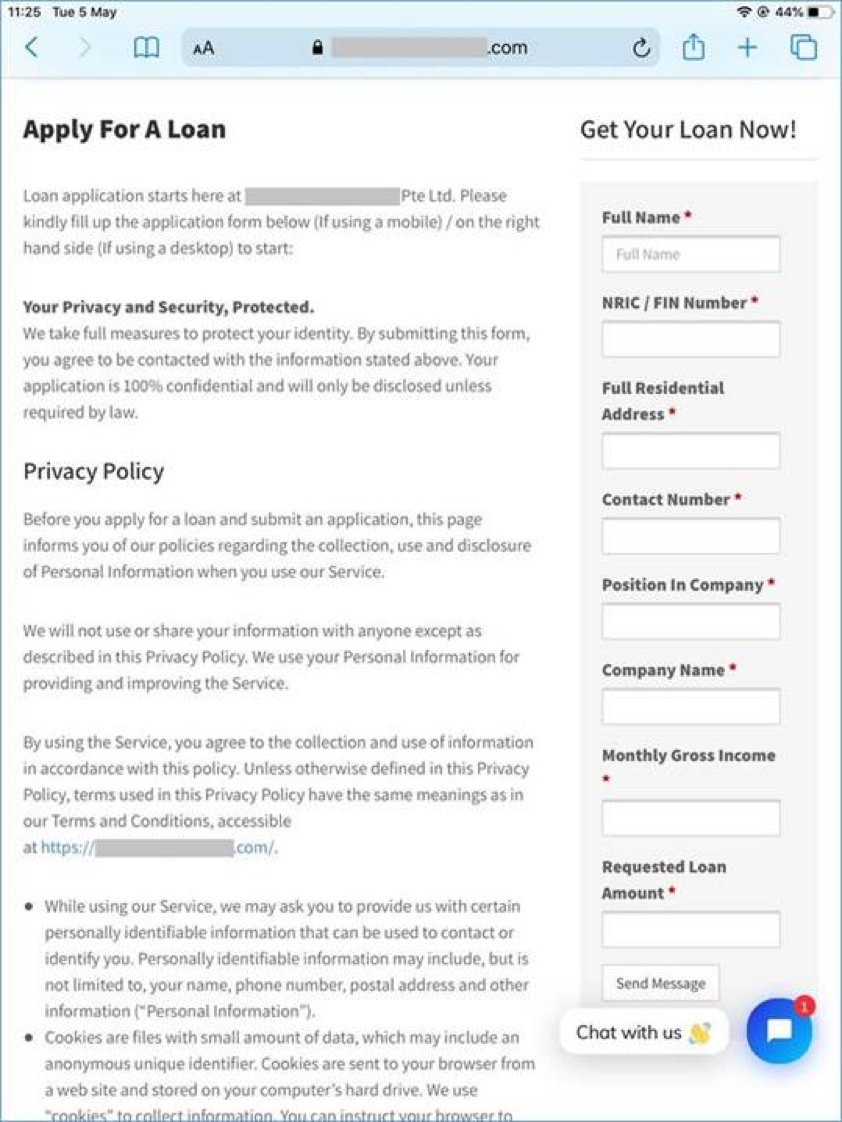842x1122 pixels.
Task: Open the blue chat messenger bubble
Action: tap(778, 1031)
